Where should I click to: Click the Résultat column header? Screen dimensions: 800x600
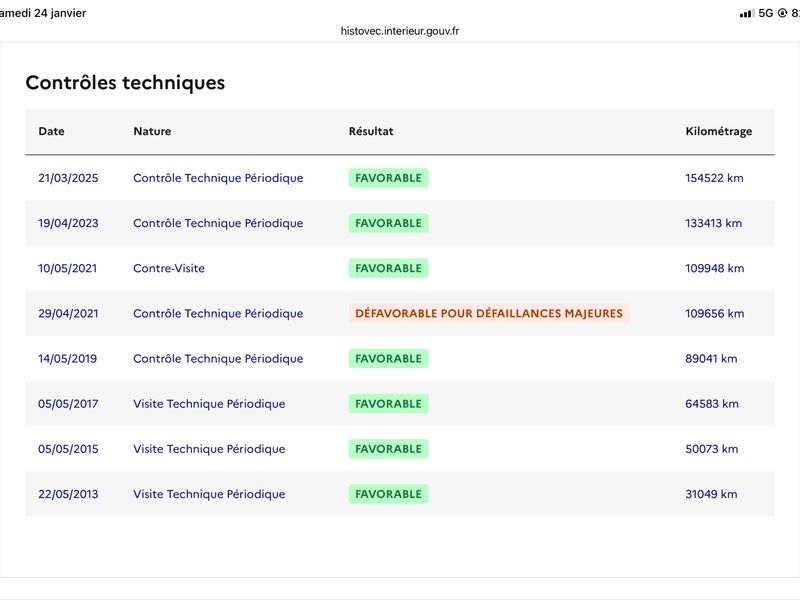coord(371,131)
